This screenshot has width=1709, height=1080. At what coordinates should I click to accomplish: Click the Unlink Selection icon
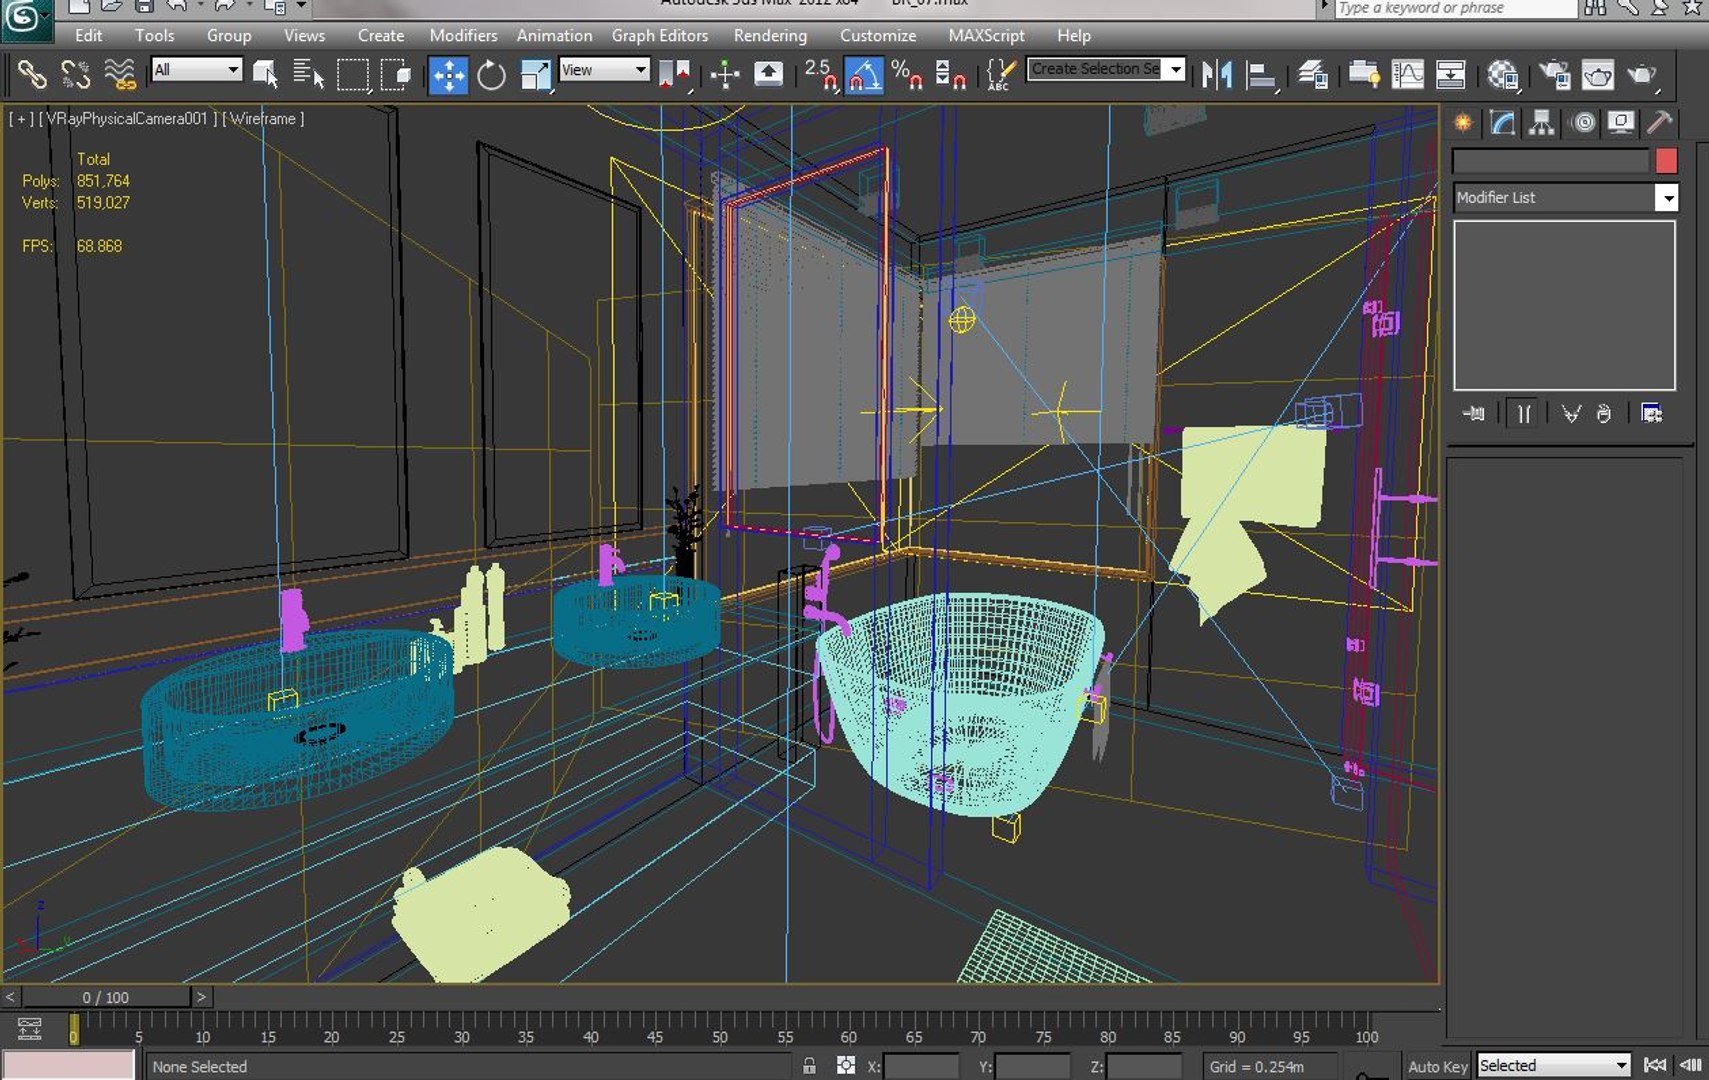(x=75, y=74)
